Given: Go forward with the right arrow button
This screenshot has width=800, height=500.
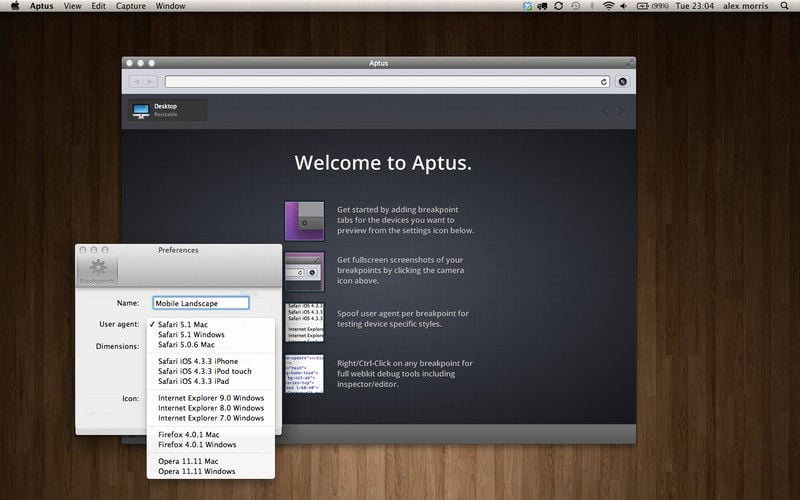Looking at the screenshot, I should (150, 82).
